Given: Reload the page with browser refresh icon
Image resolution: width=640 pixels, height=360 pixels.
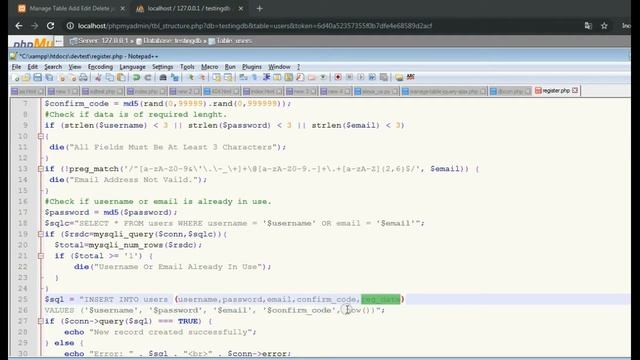Looking at the screenshot, I should 50,26.
